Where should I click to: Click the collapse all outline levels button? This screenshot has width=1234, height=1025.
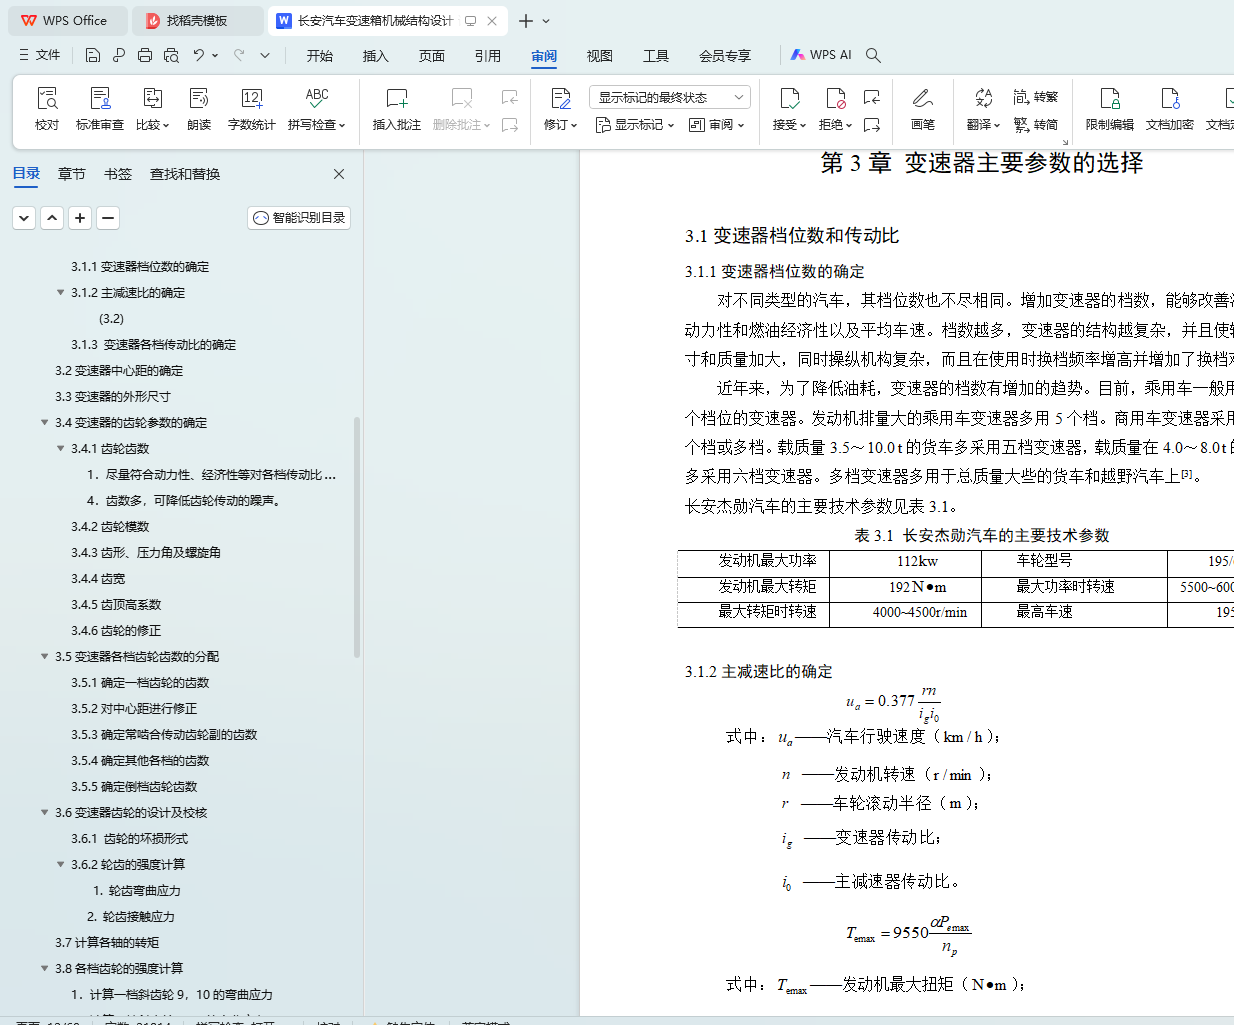(x=24, y=217)
